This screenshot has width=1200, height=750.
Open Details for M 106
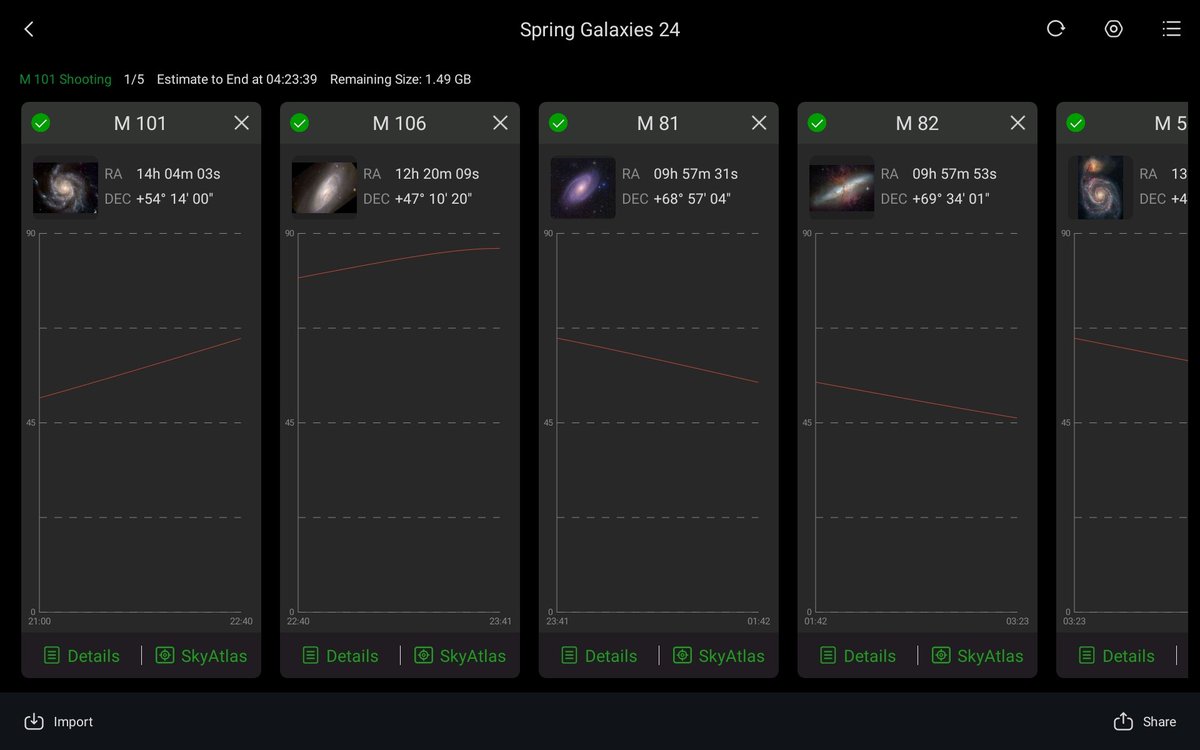(341, 656)
